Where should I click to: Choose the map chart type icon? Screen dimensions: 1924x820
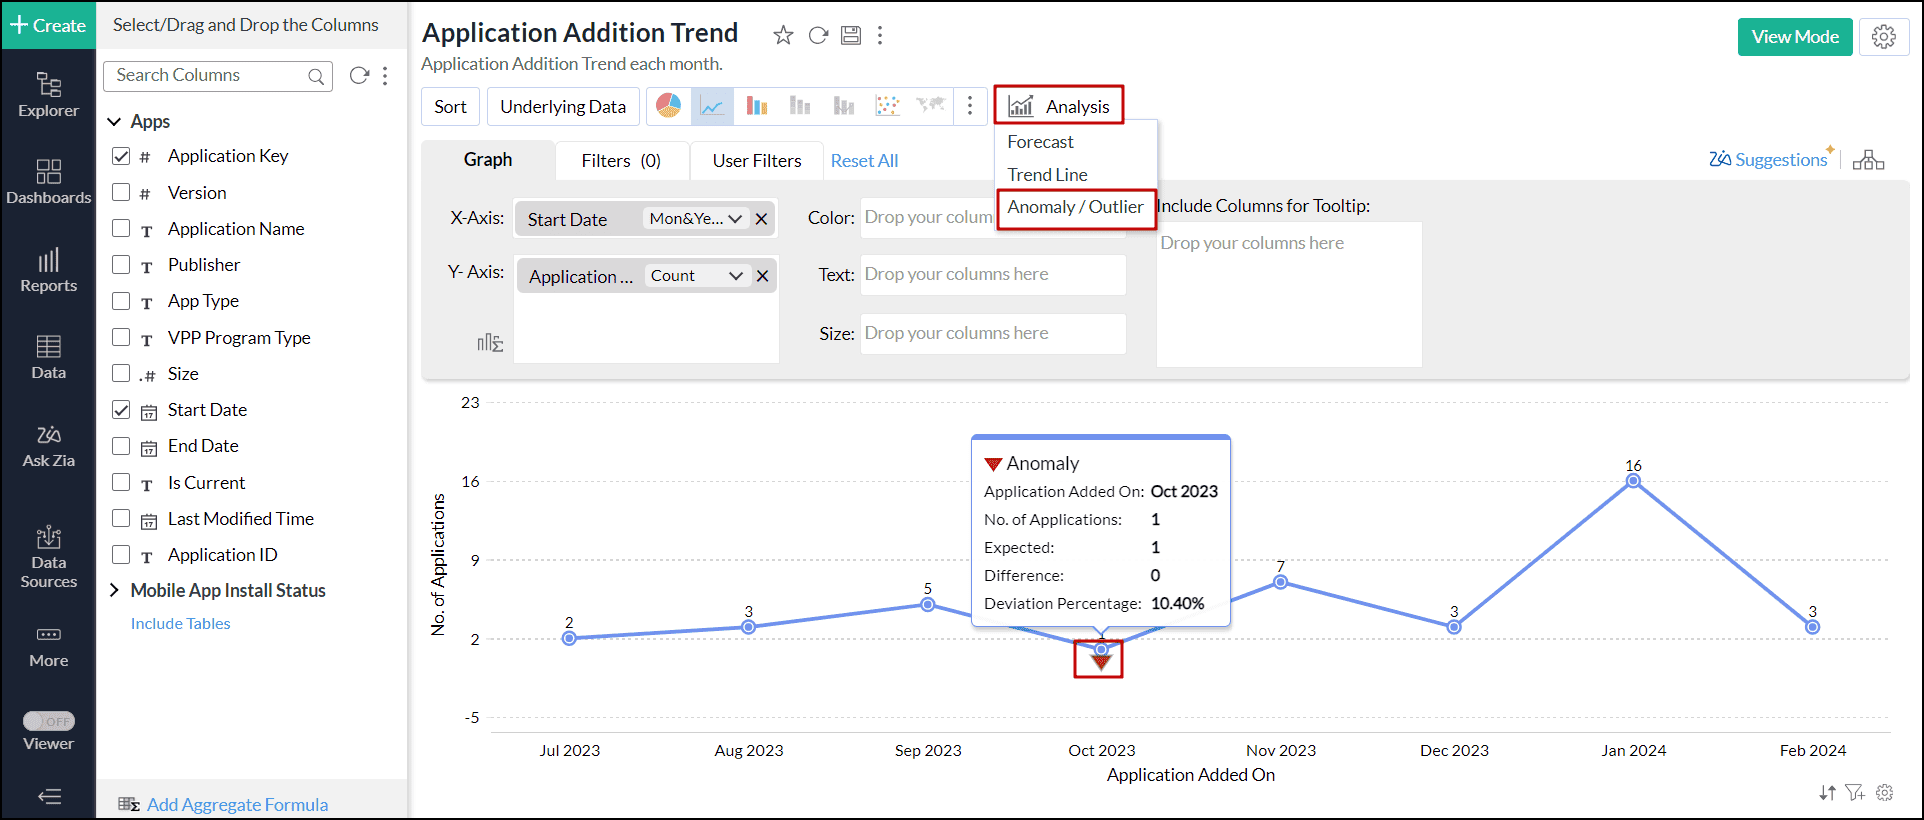[931, 105]
